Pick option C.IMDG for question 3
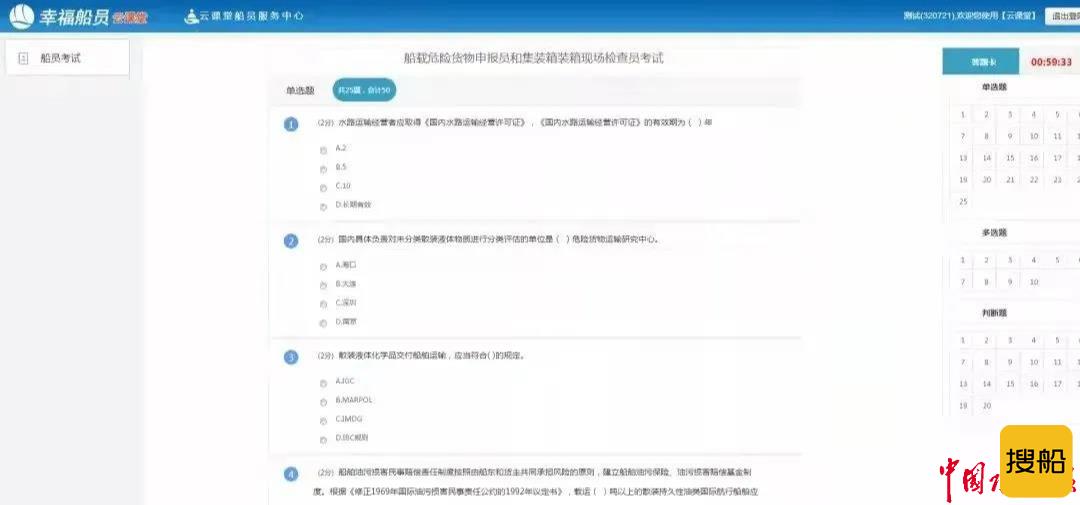Screen dimensions: 1080x505 coord(324,420)
